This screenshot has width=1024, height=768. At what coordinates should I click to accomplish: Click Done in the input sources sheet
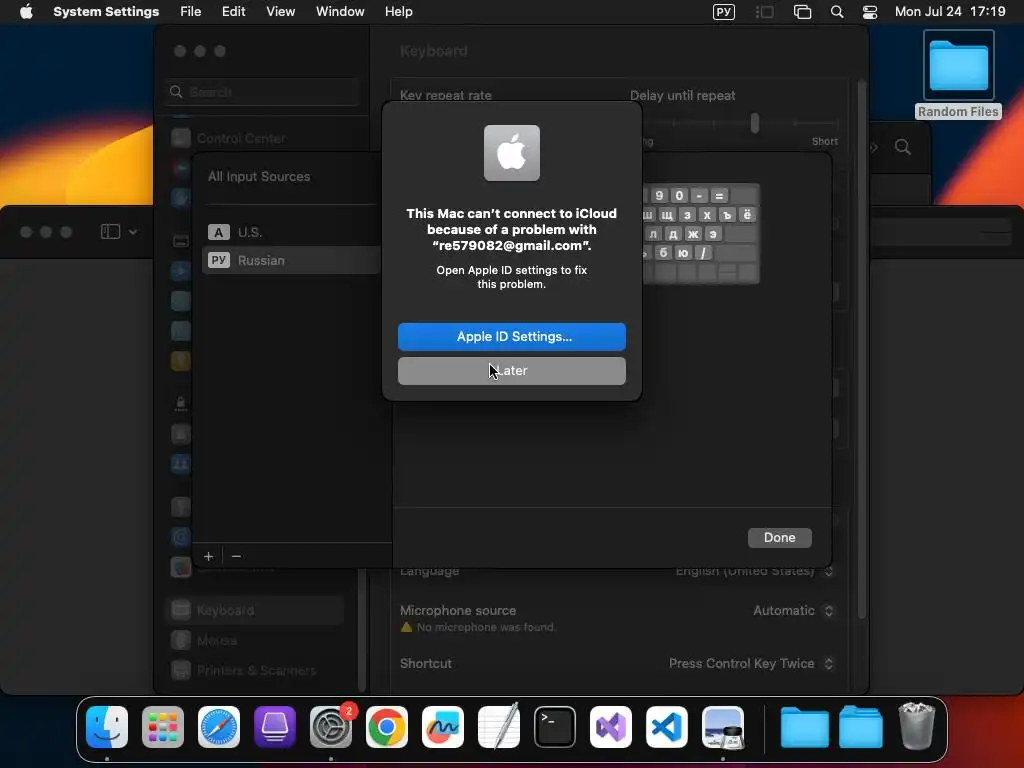pos(779,537)
